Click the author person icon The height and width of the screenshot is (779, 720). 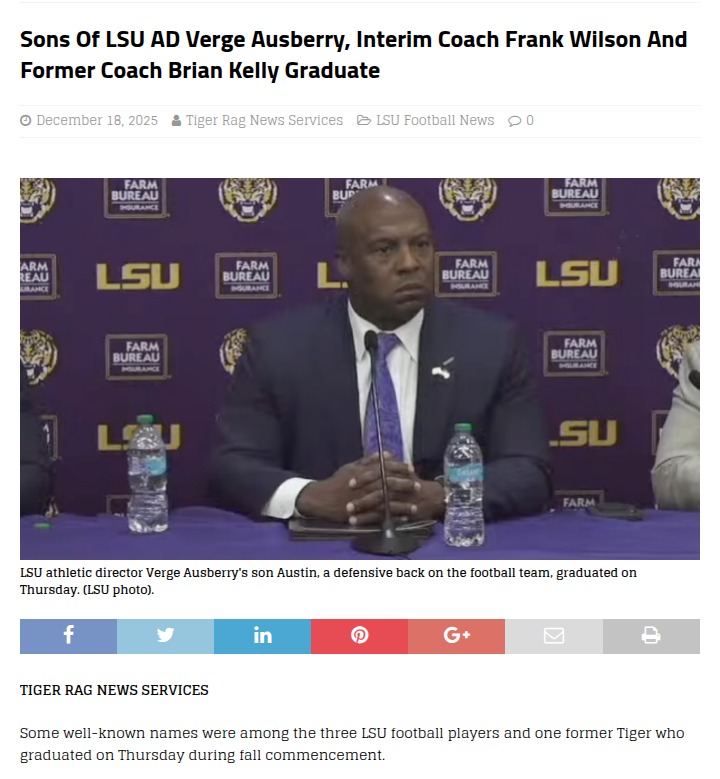[176, 121]
